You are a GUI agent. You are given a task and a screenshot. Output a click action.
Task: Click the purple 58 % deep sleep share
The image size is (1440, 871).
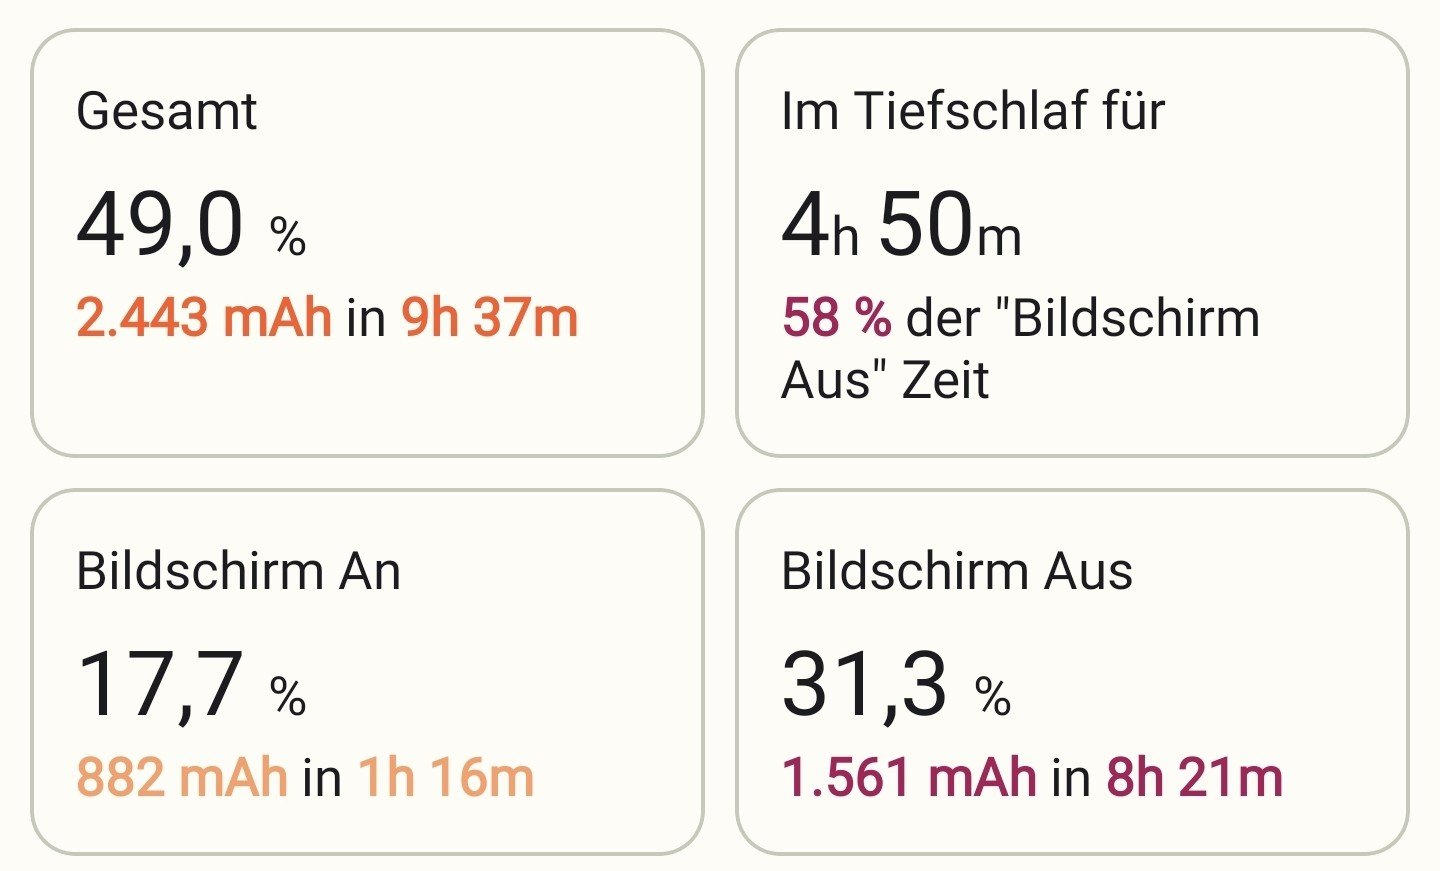click(836, 318)
